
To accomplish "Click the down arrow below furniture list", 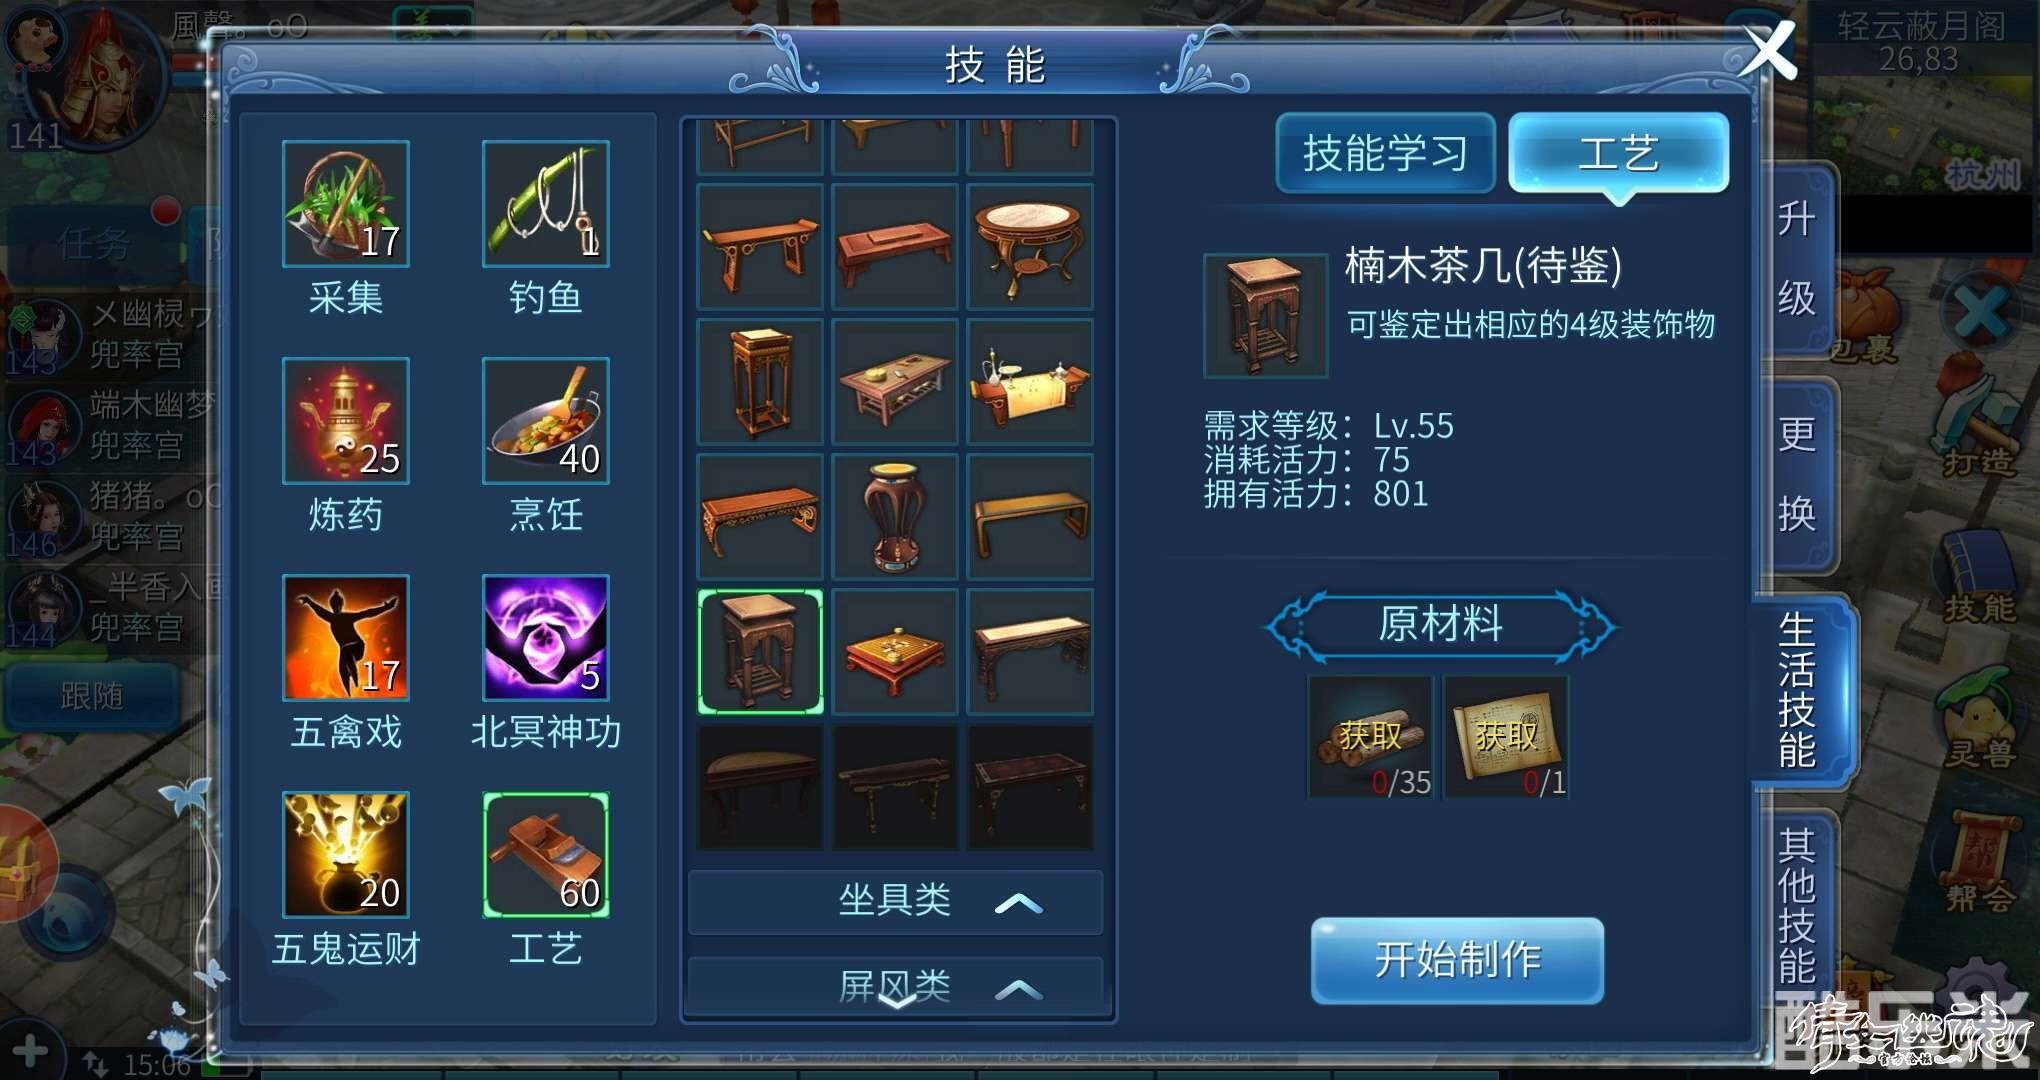I will point(896,1000).
